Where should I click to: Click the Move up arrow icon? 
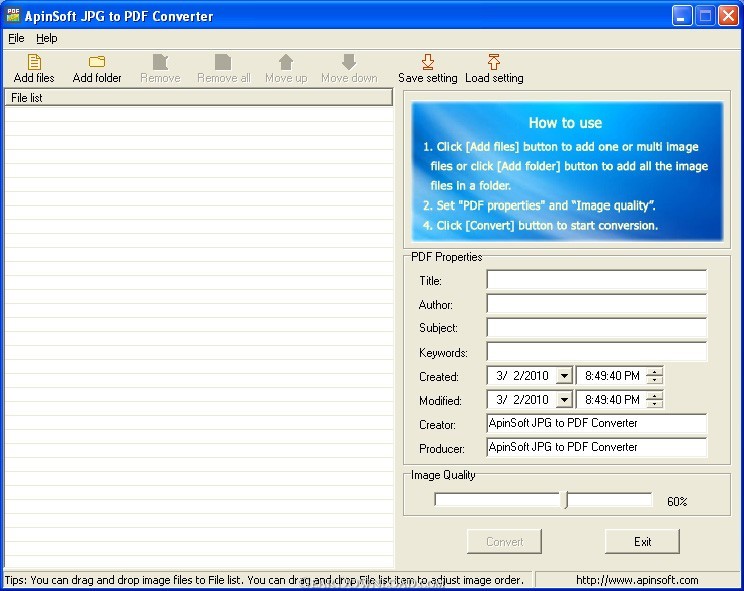(286, 62)
